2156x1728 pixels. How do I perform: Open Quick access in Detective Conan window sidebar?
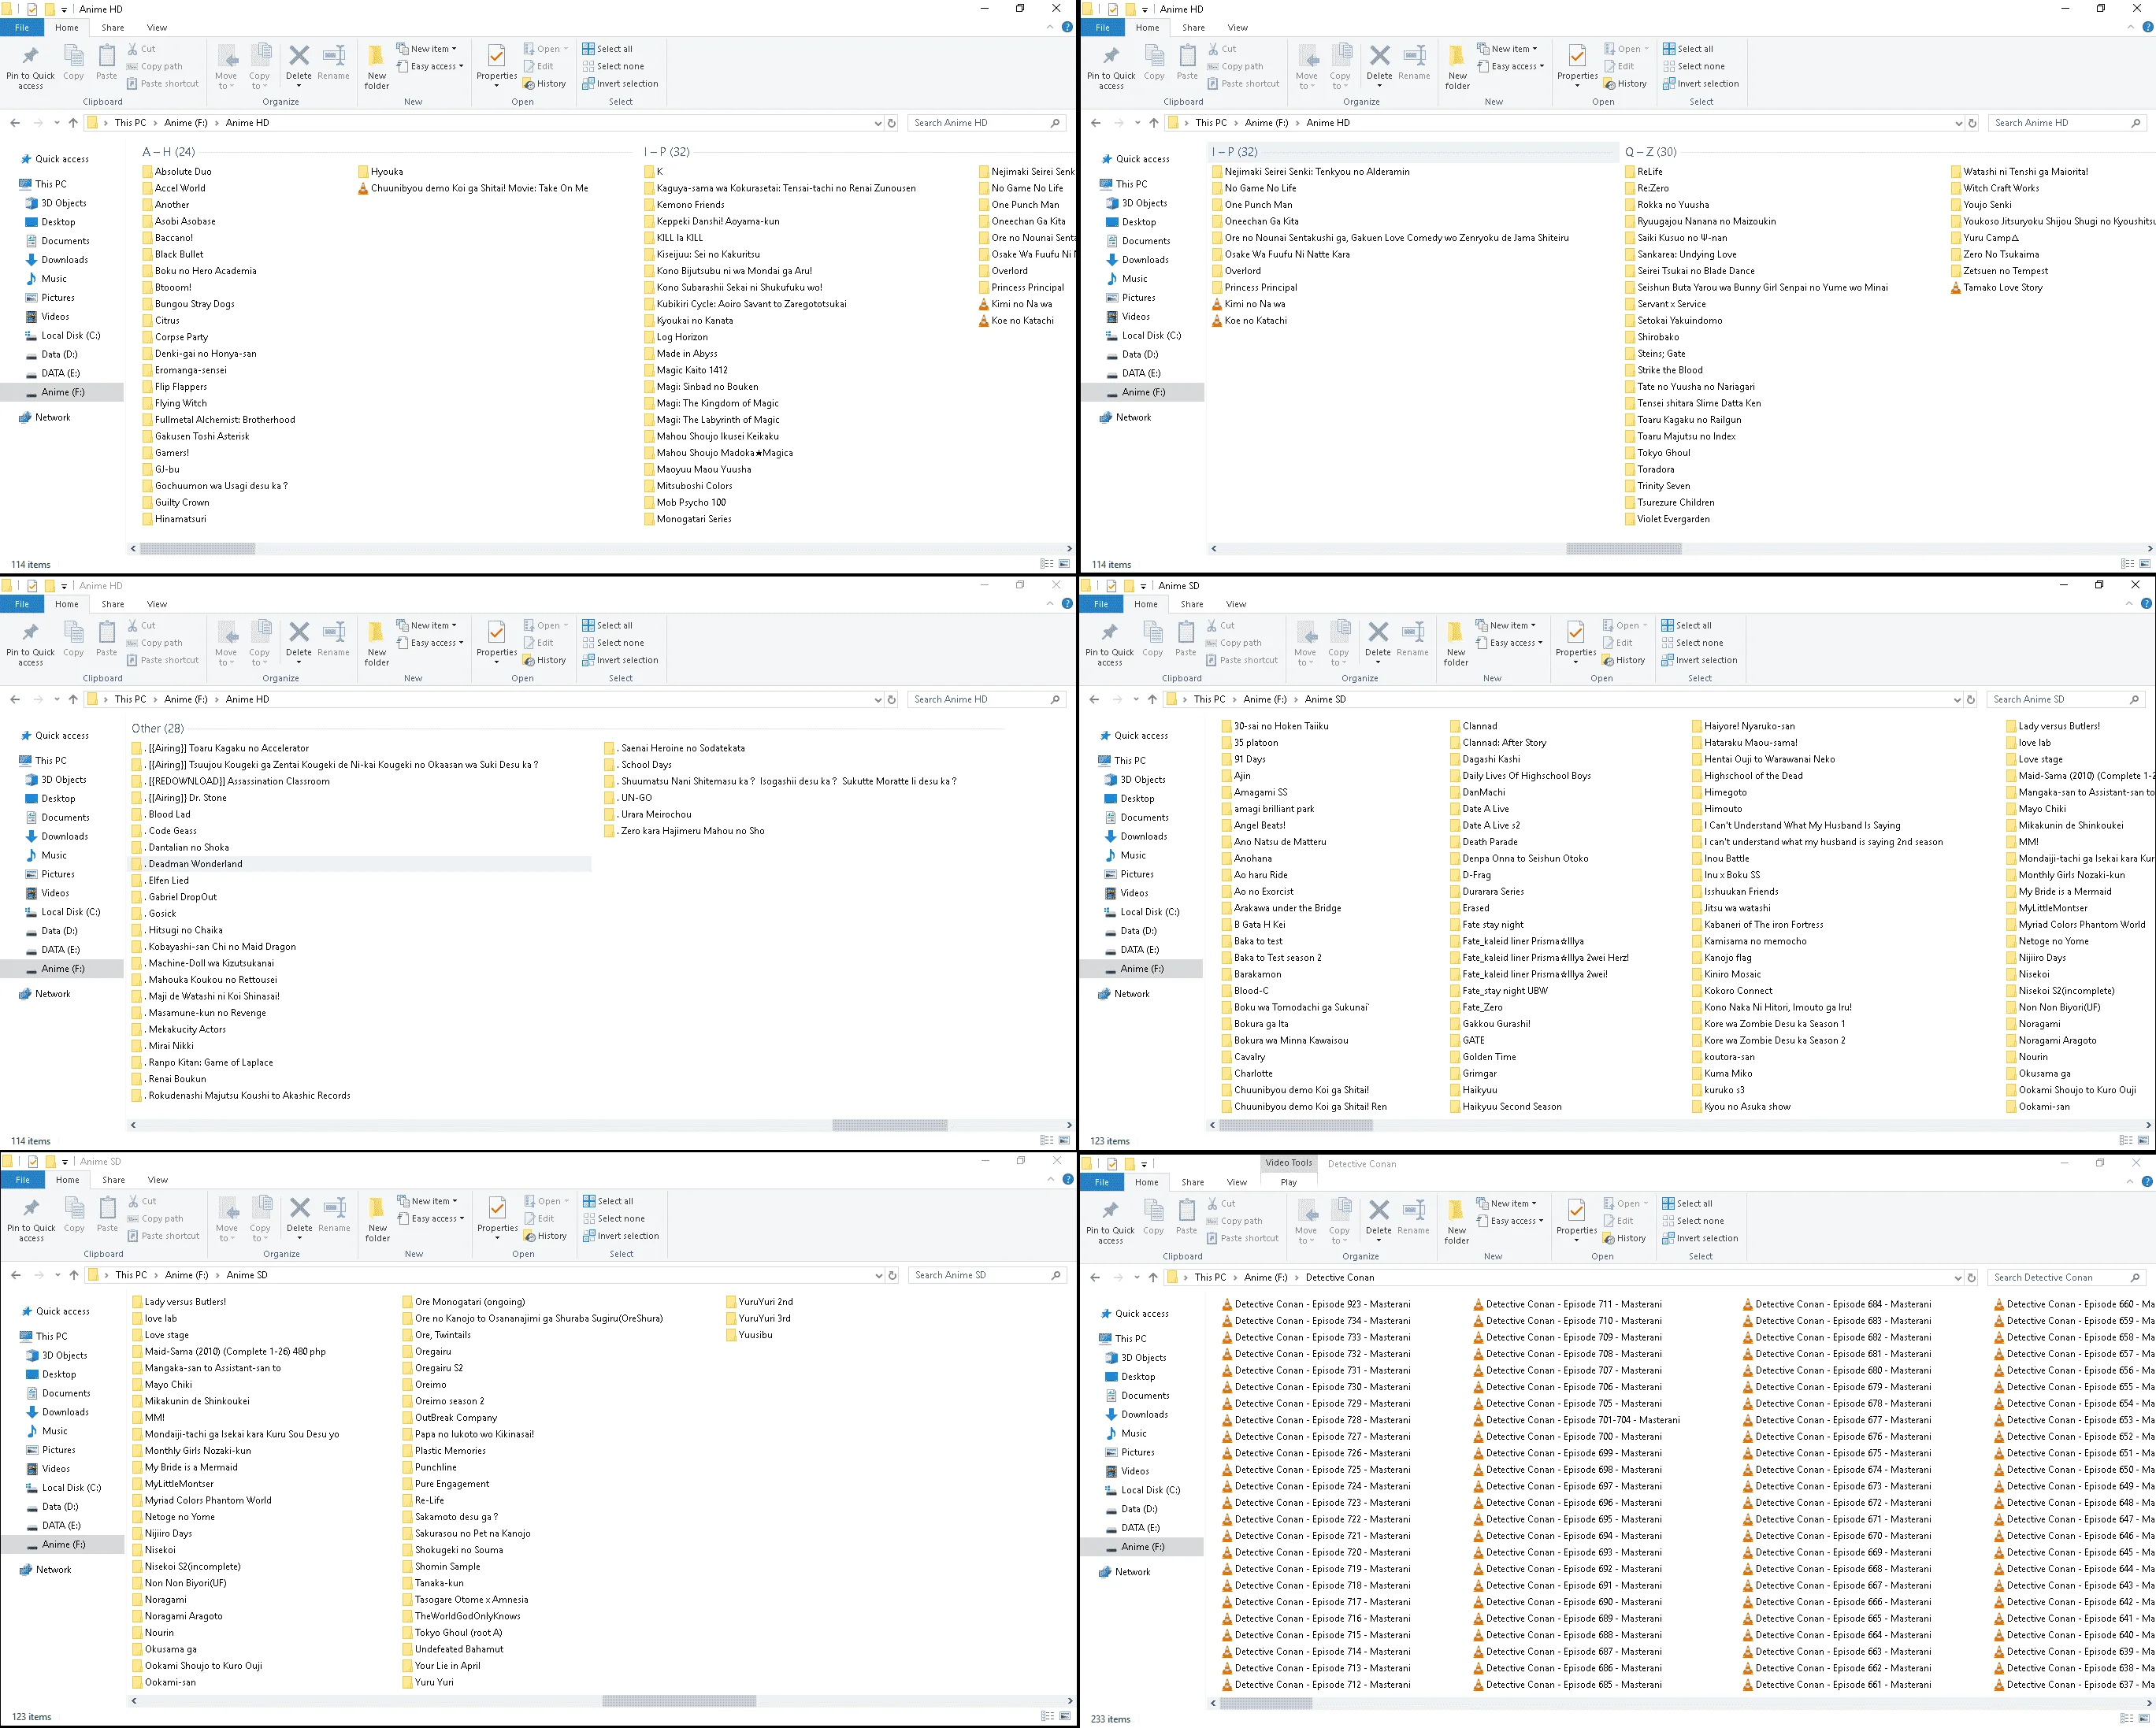(1133, 1314)
